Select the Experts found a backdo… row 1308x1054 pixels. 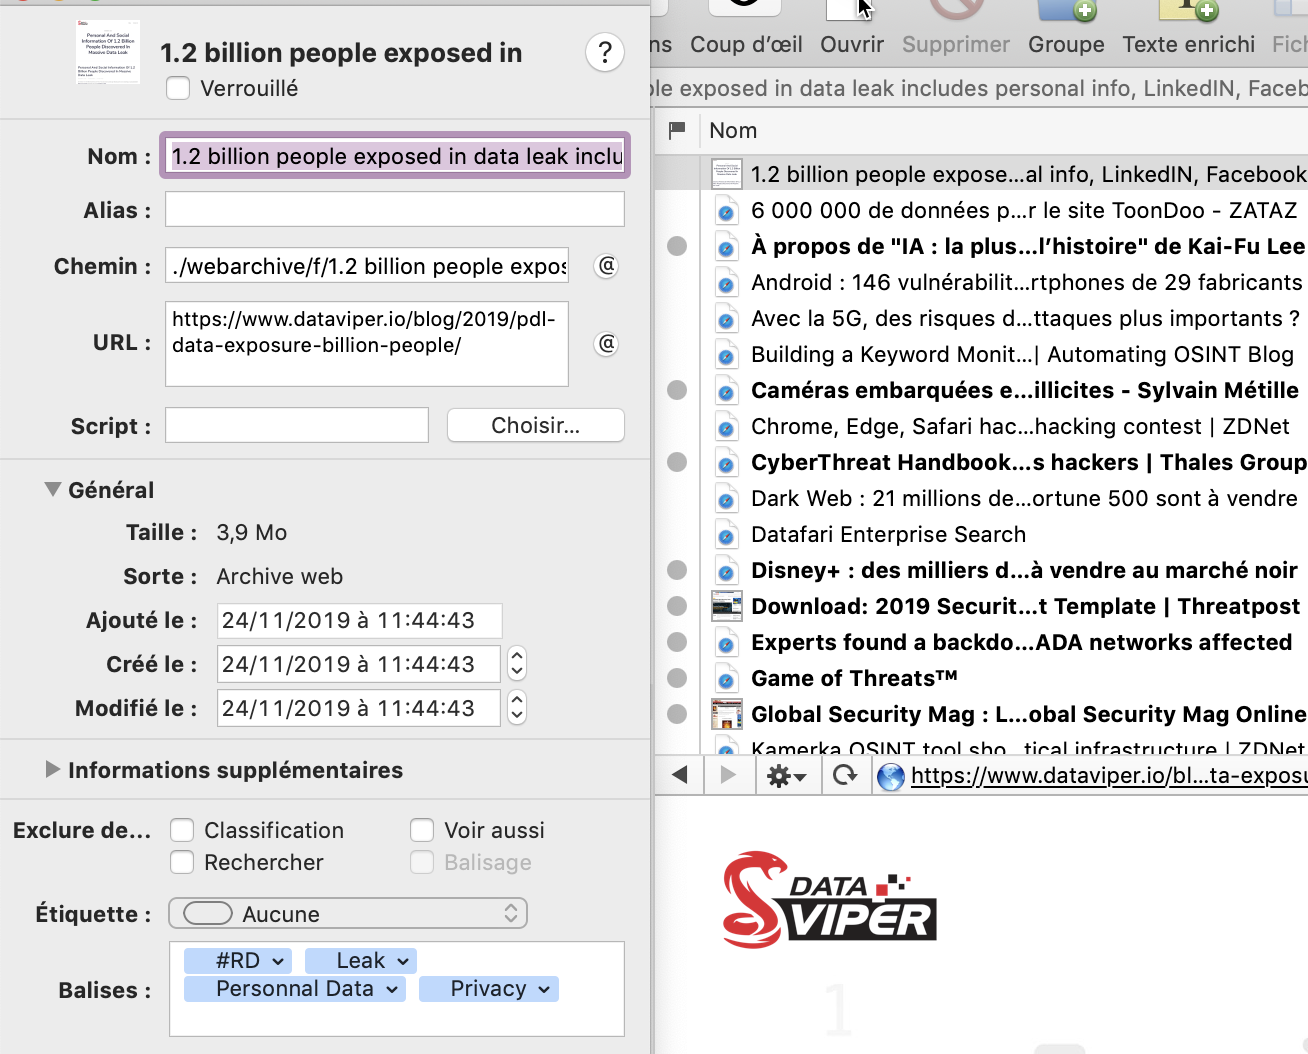click(x=981, y=642)
